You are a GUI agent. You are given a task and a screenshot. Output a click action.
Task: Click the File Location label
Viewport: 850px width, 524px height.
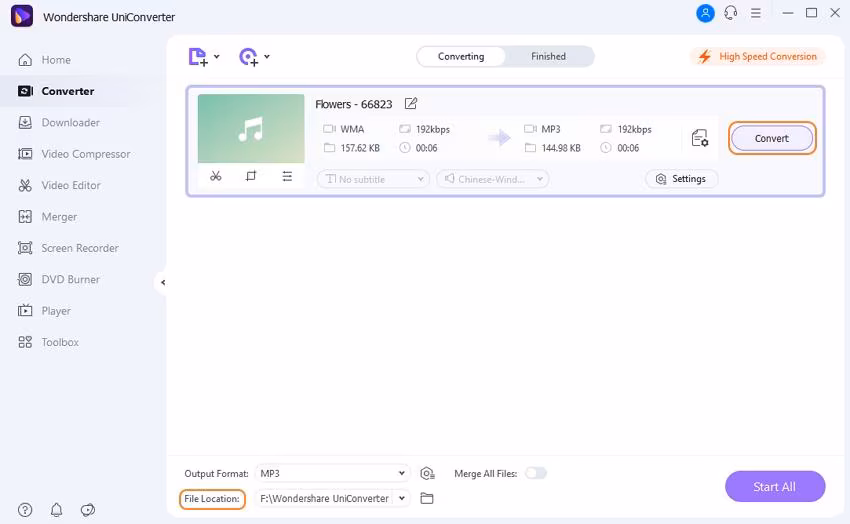(212, 499)
